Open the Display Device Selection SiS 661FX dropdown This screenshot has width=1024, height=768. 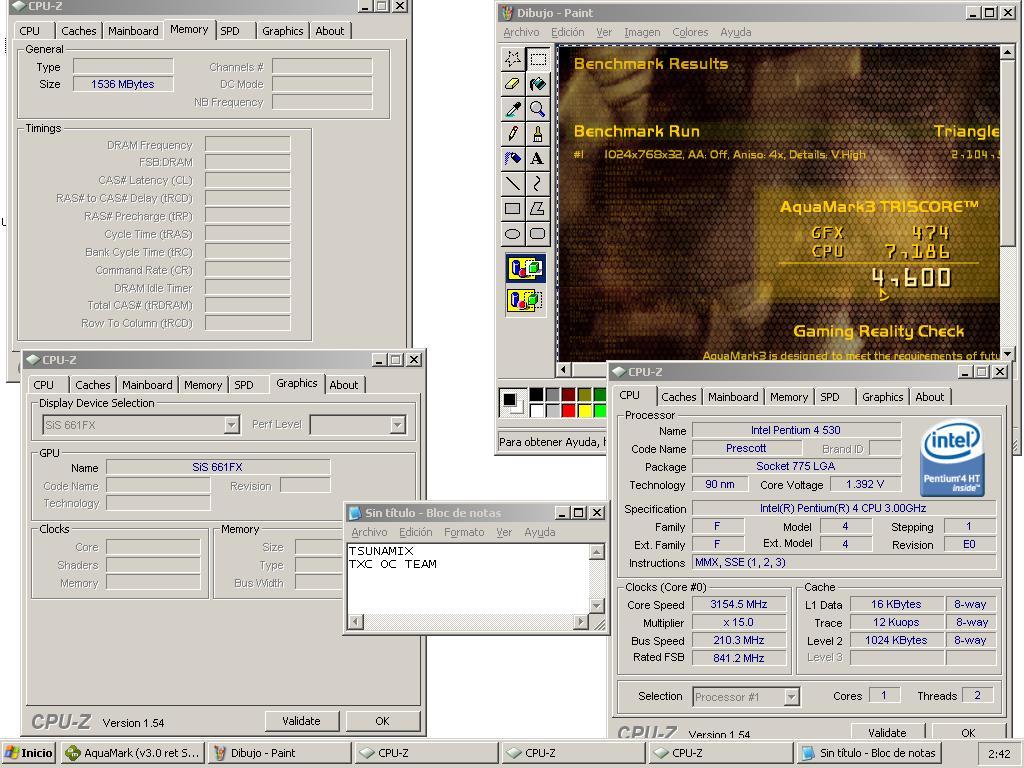(231, 425)
